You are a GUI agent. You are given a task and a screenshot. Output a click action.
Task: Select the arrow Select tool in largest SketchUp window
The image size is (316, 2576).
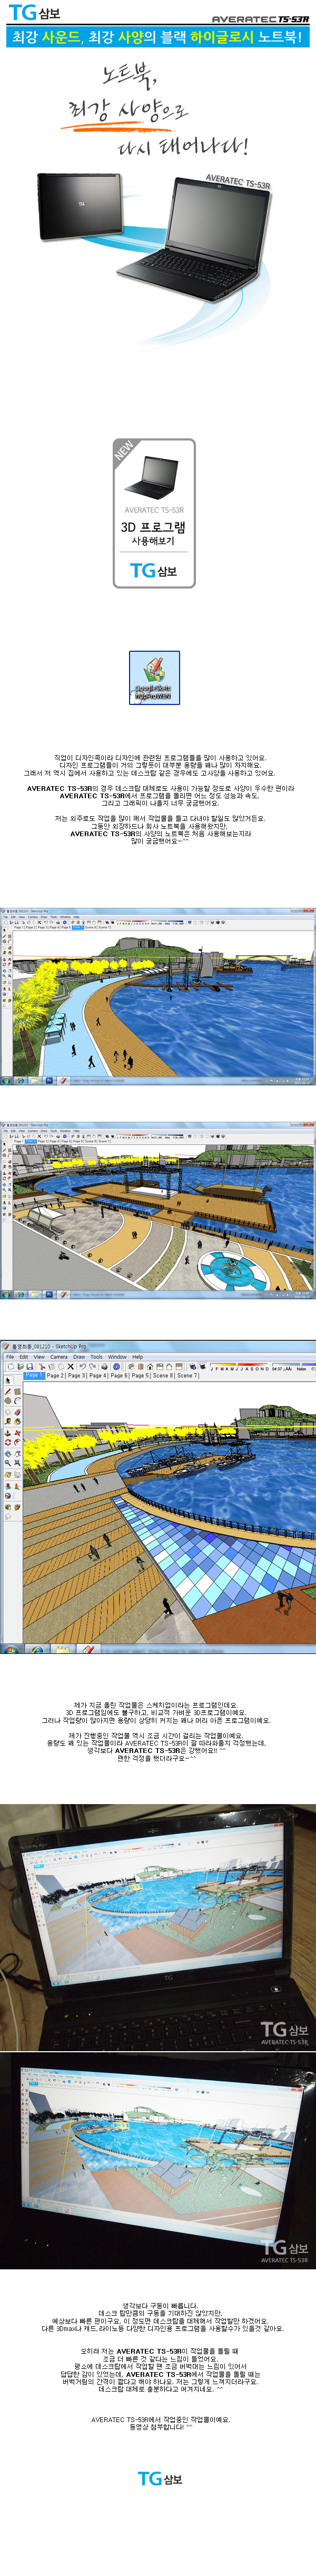(x=8, y=1380)
